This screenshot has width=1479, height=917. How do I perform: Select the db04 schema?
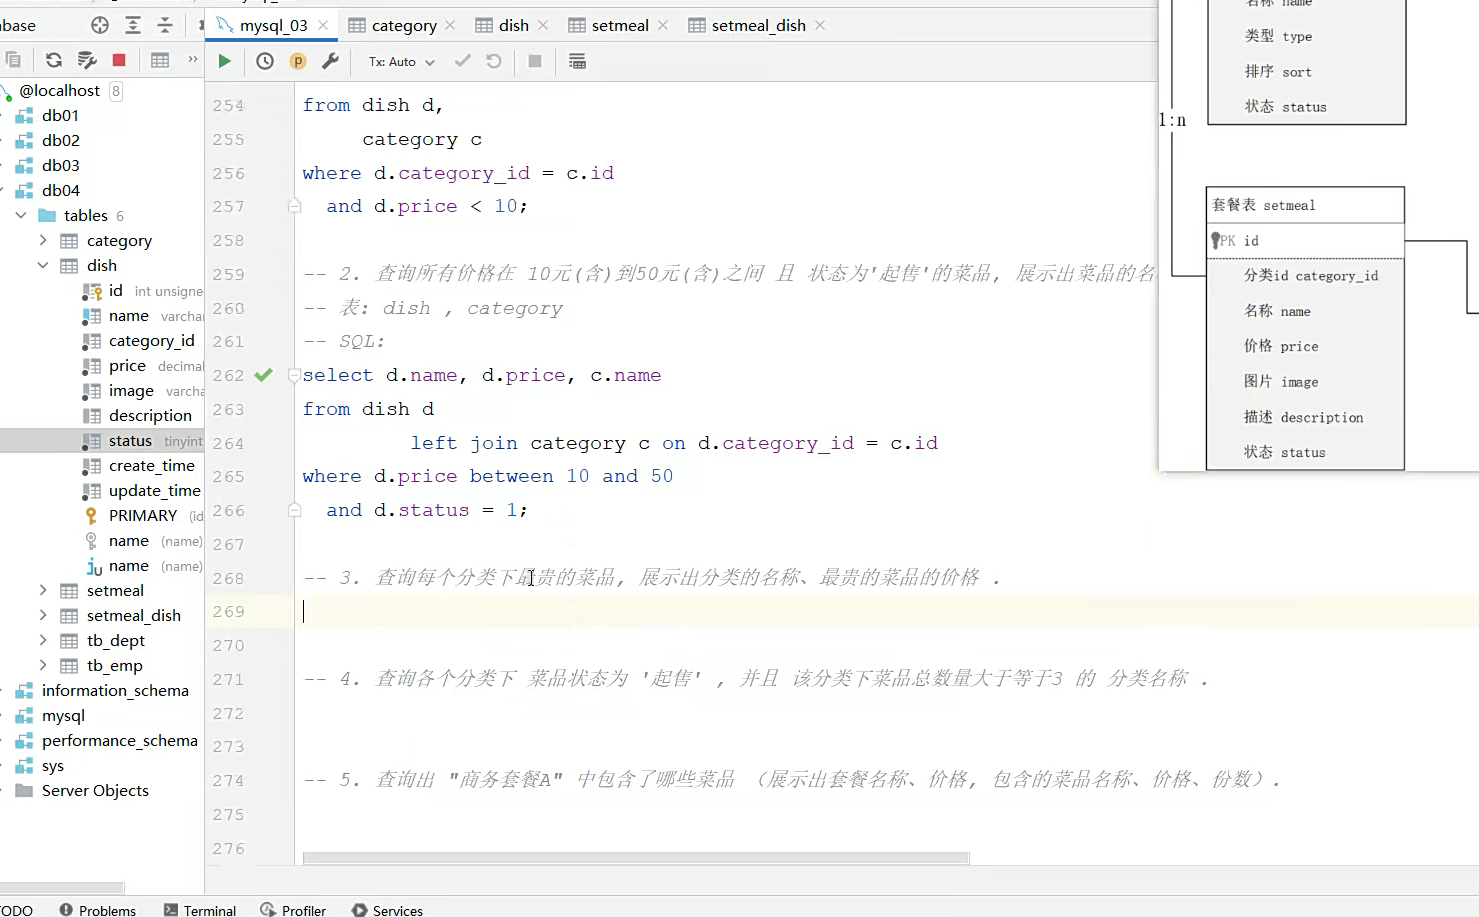tap(60, 190)
